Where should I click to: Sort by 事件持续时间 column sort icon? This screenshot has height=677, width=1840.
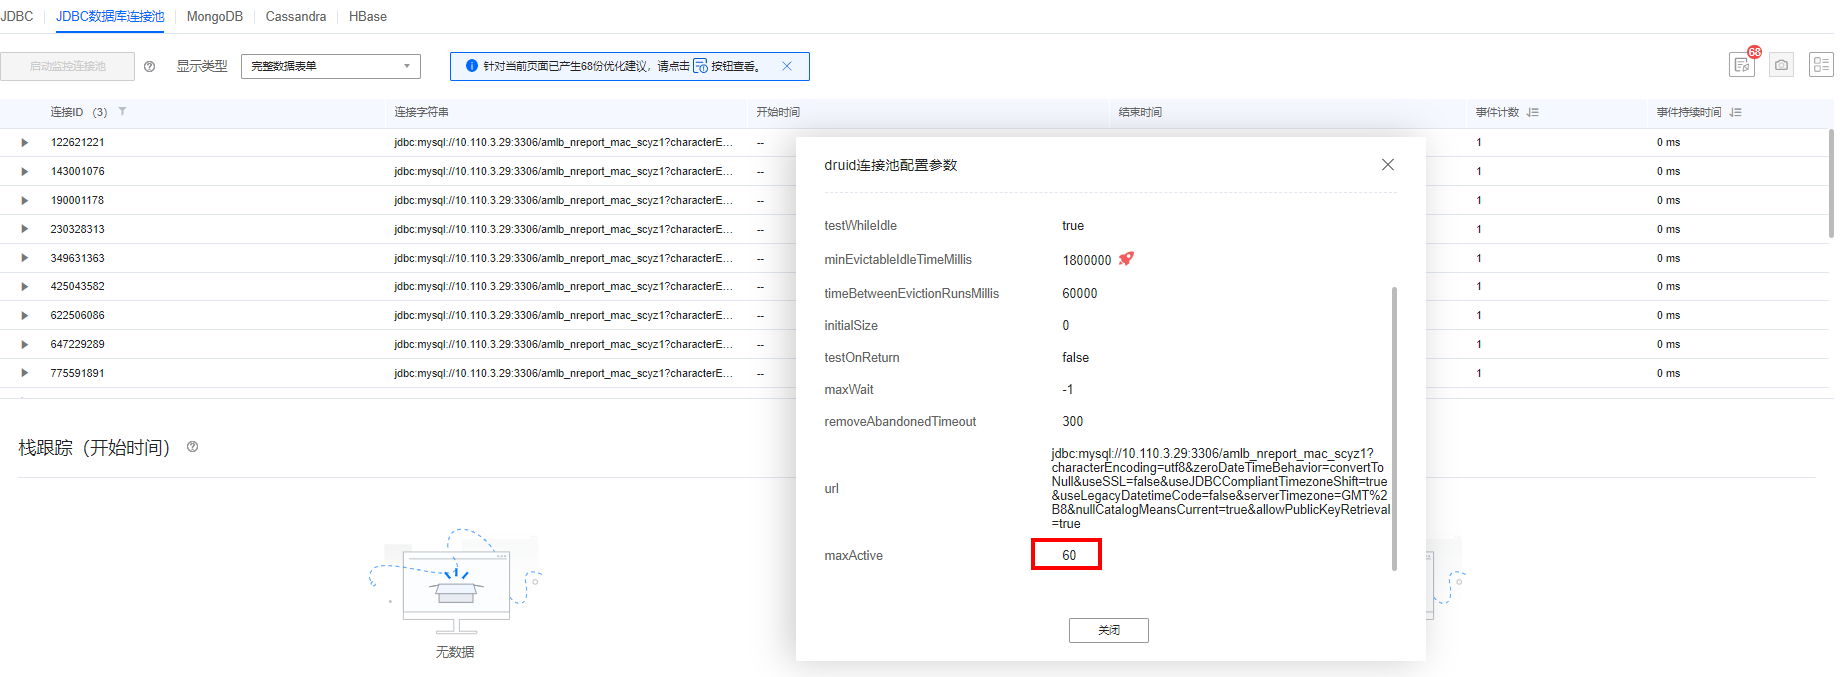[x=1736, y=113]
